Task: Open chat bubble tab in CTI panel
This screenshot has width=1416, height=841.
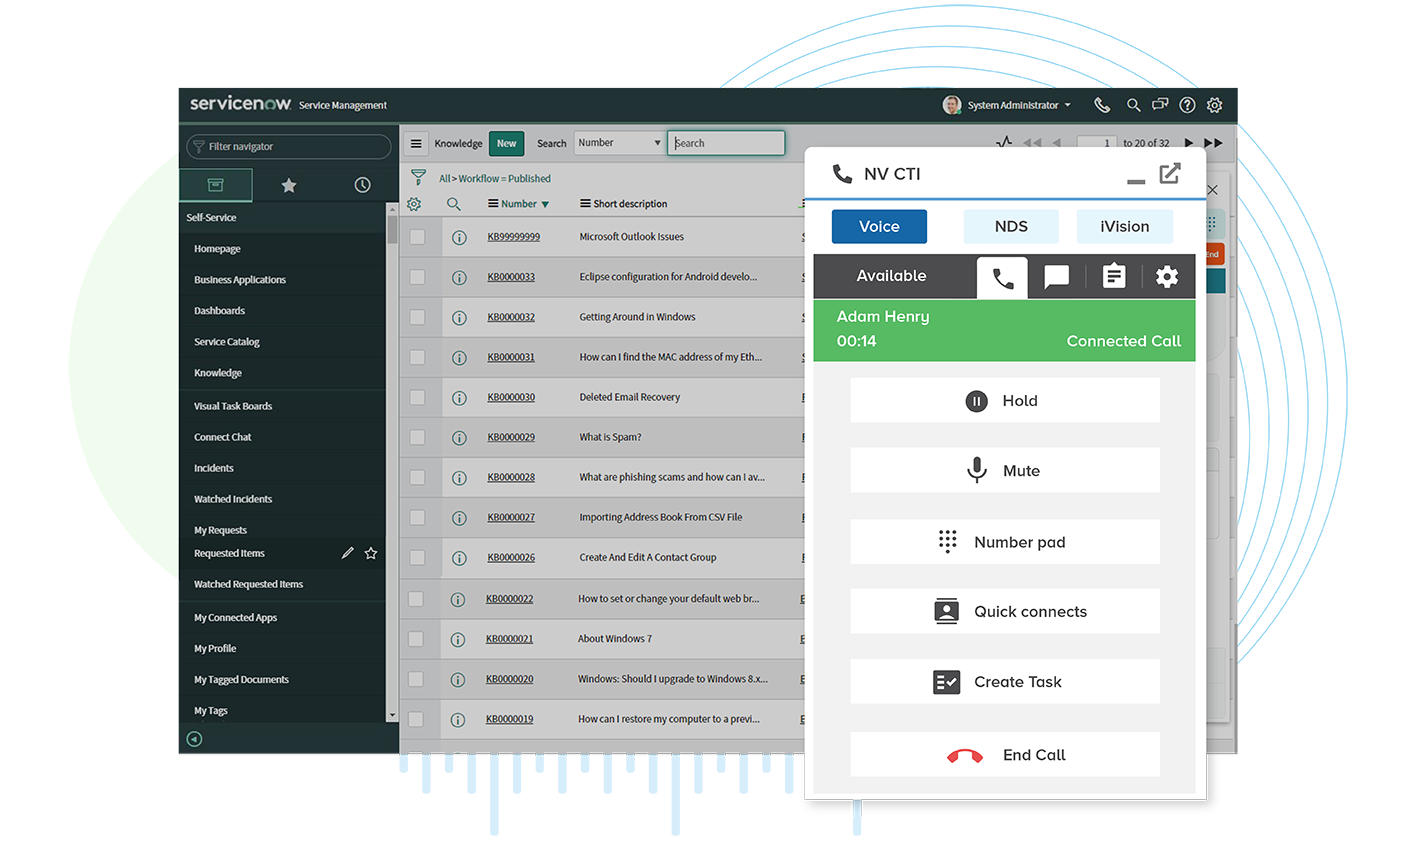Action: pos(1056,277)
